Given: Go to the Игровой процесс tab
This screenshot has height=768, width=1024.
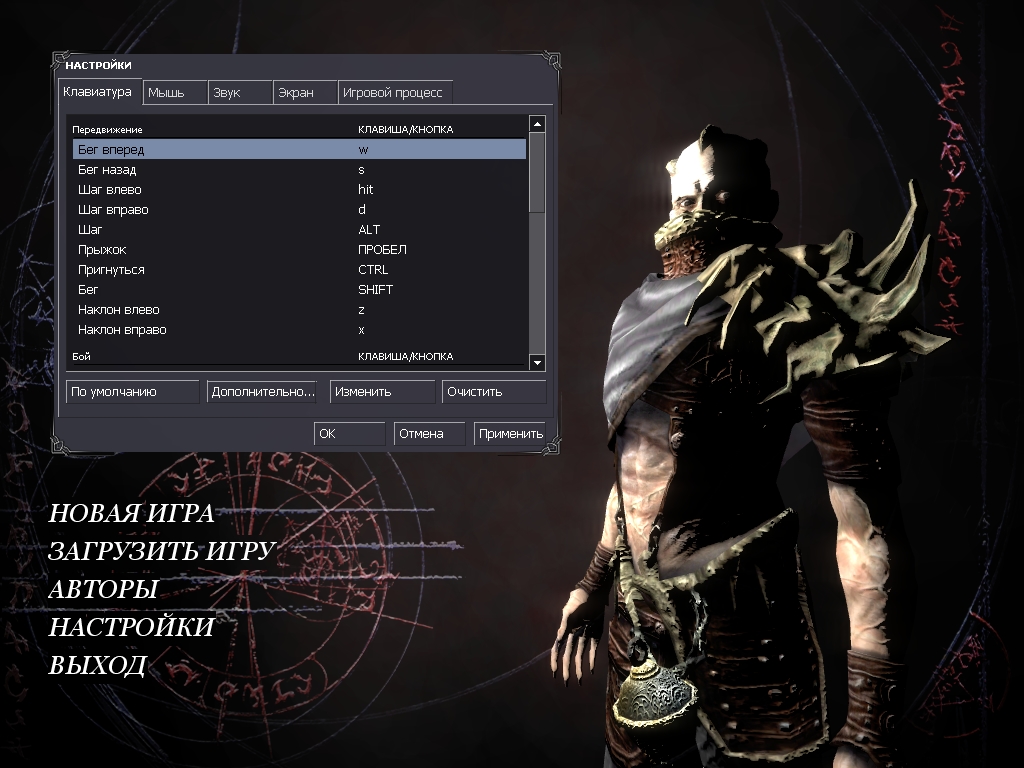Looking at the screenshot, I should click(x=394, y=93).
